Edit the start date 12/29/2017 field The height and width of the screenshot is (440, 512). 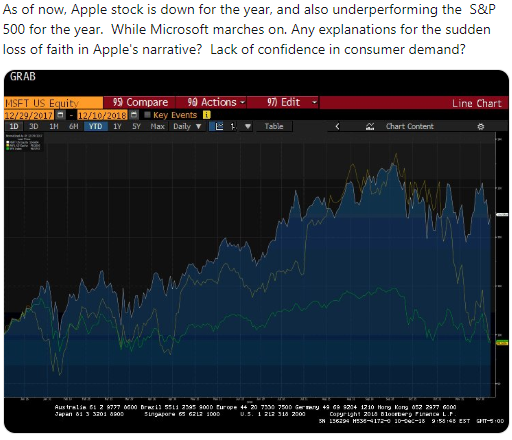coord(29,115)
